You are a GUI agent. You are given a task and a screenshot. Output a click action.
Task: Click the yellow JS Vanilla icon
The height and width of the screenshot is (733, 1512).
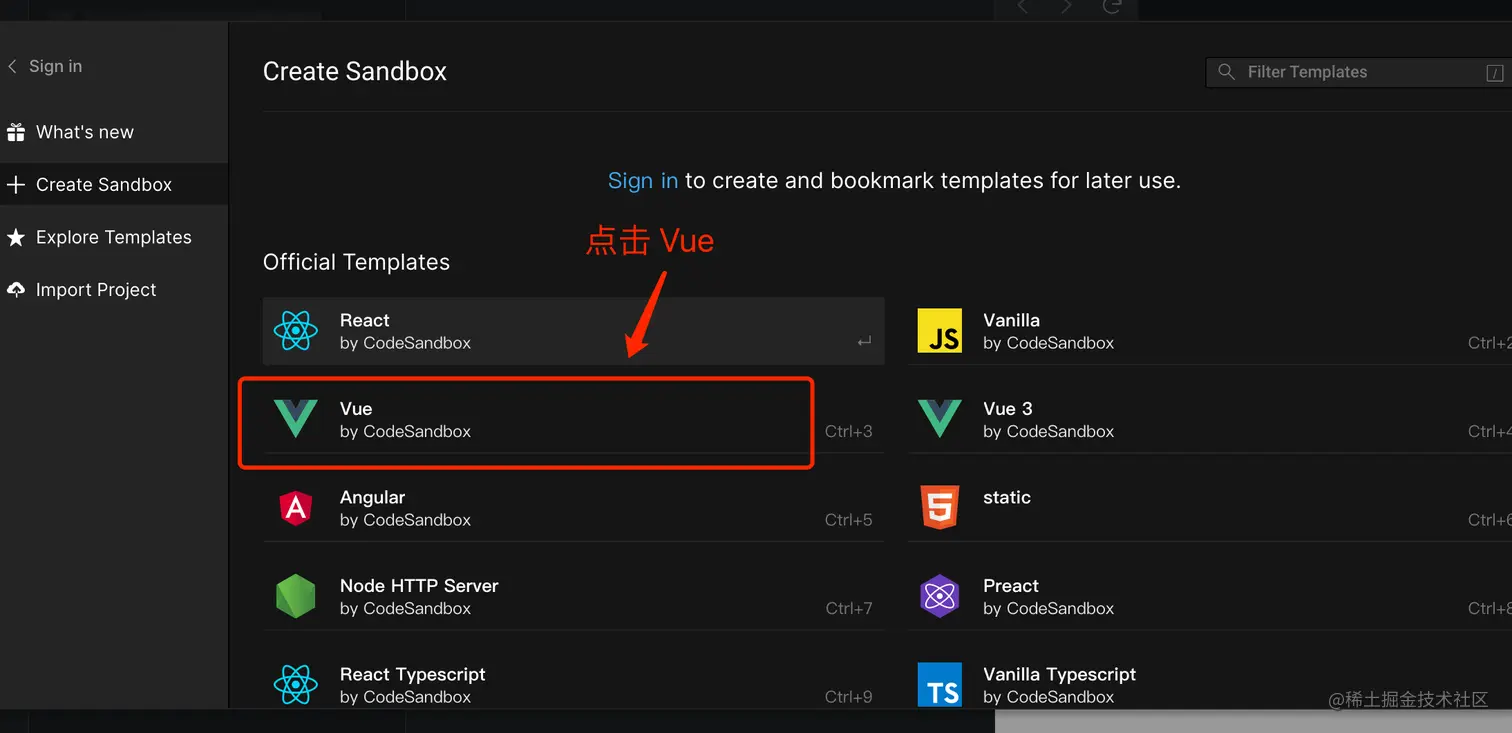click(939, 331)
